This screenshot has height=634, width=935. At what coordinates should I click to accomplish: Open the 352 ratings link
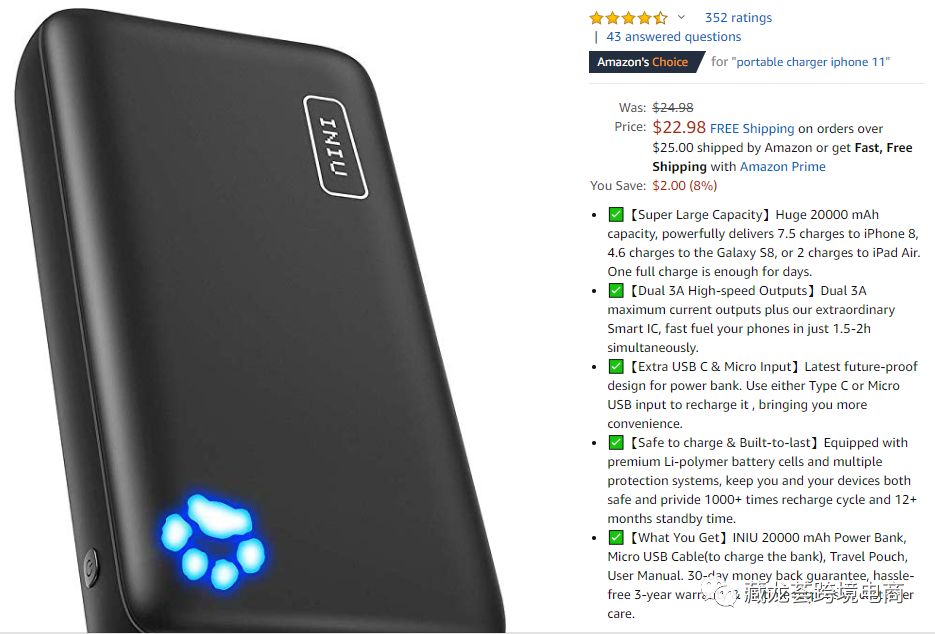pyautogui.click(x=738, y=17)
